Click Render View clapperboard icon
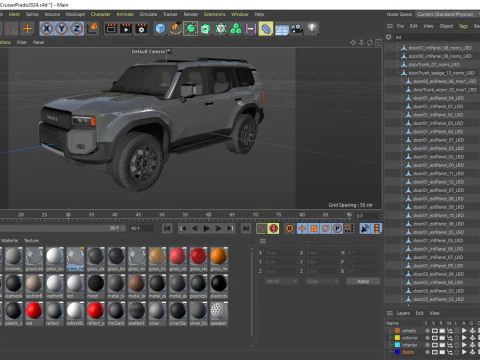The width and height of the screenshot is (480, 360). click(111, 29)
